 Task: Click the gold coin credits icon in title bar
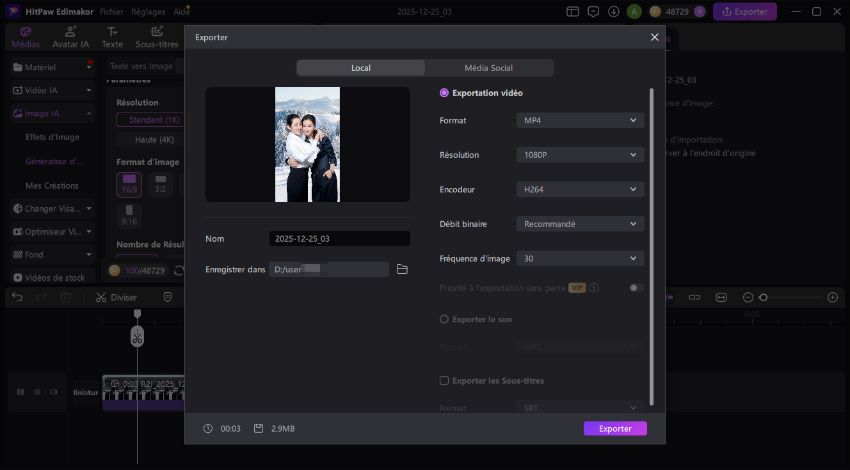tap(655, 11)
